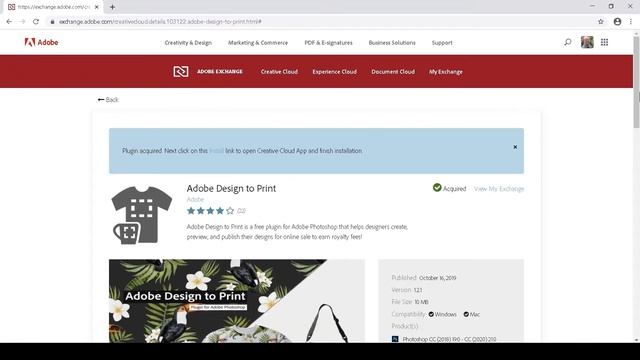Image resolution: width=640 pixels, height=360 pixels.
Task: Open the Adobe Design to Print preview image
Action: tap(237, 301)
